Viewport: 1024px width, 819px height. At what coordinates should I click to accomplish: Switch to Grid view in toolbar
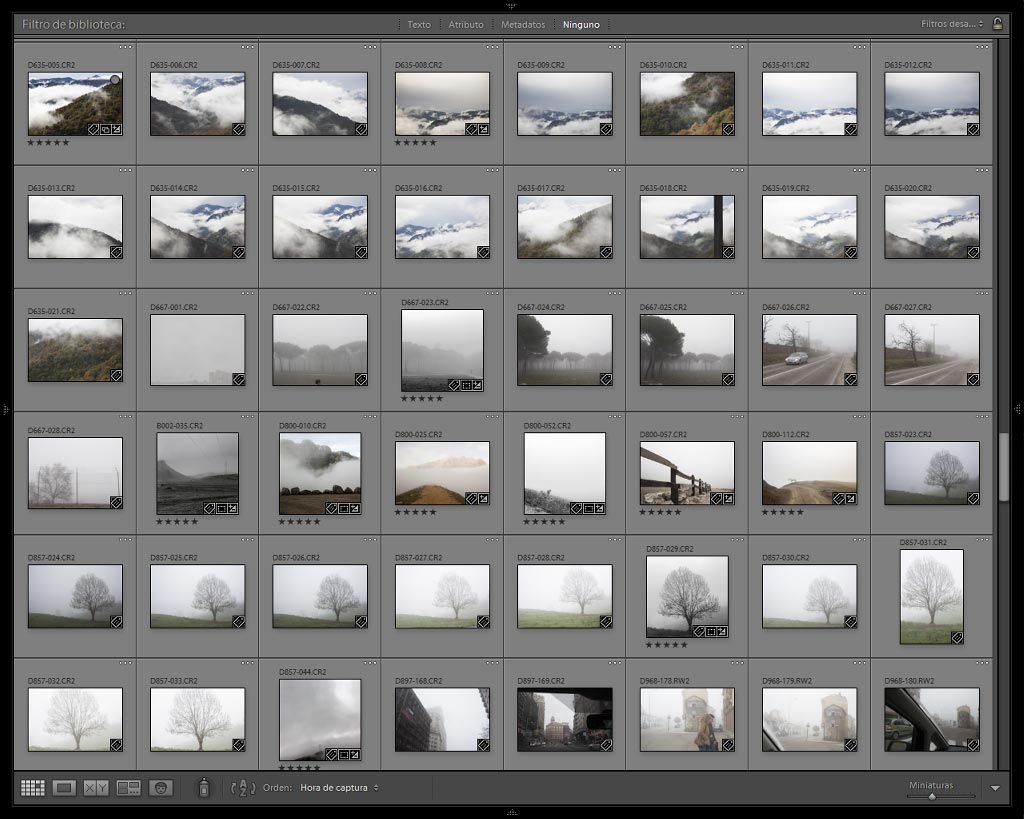click(x=33, y=788)
